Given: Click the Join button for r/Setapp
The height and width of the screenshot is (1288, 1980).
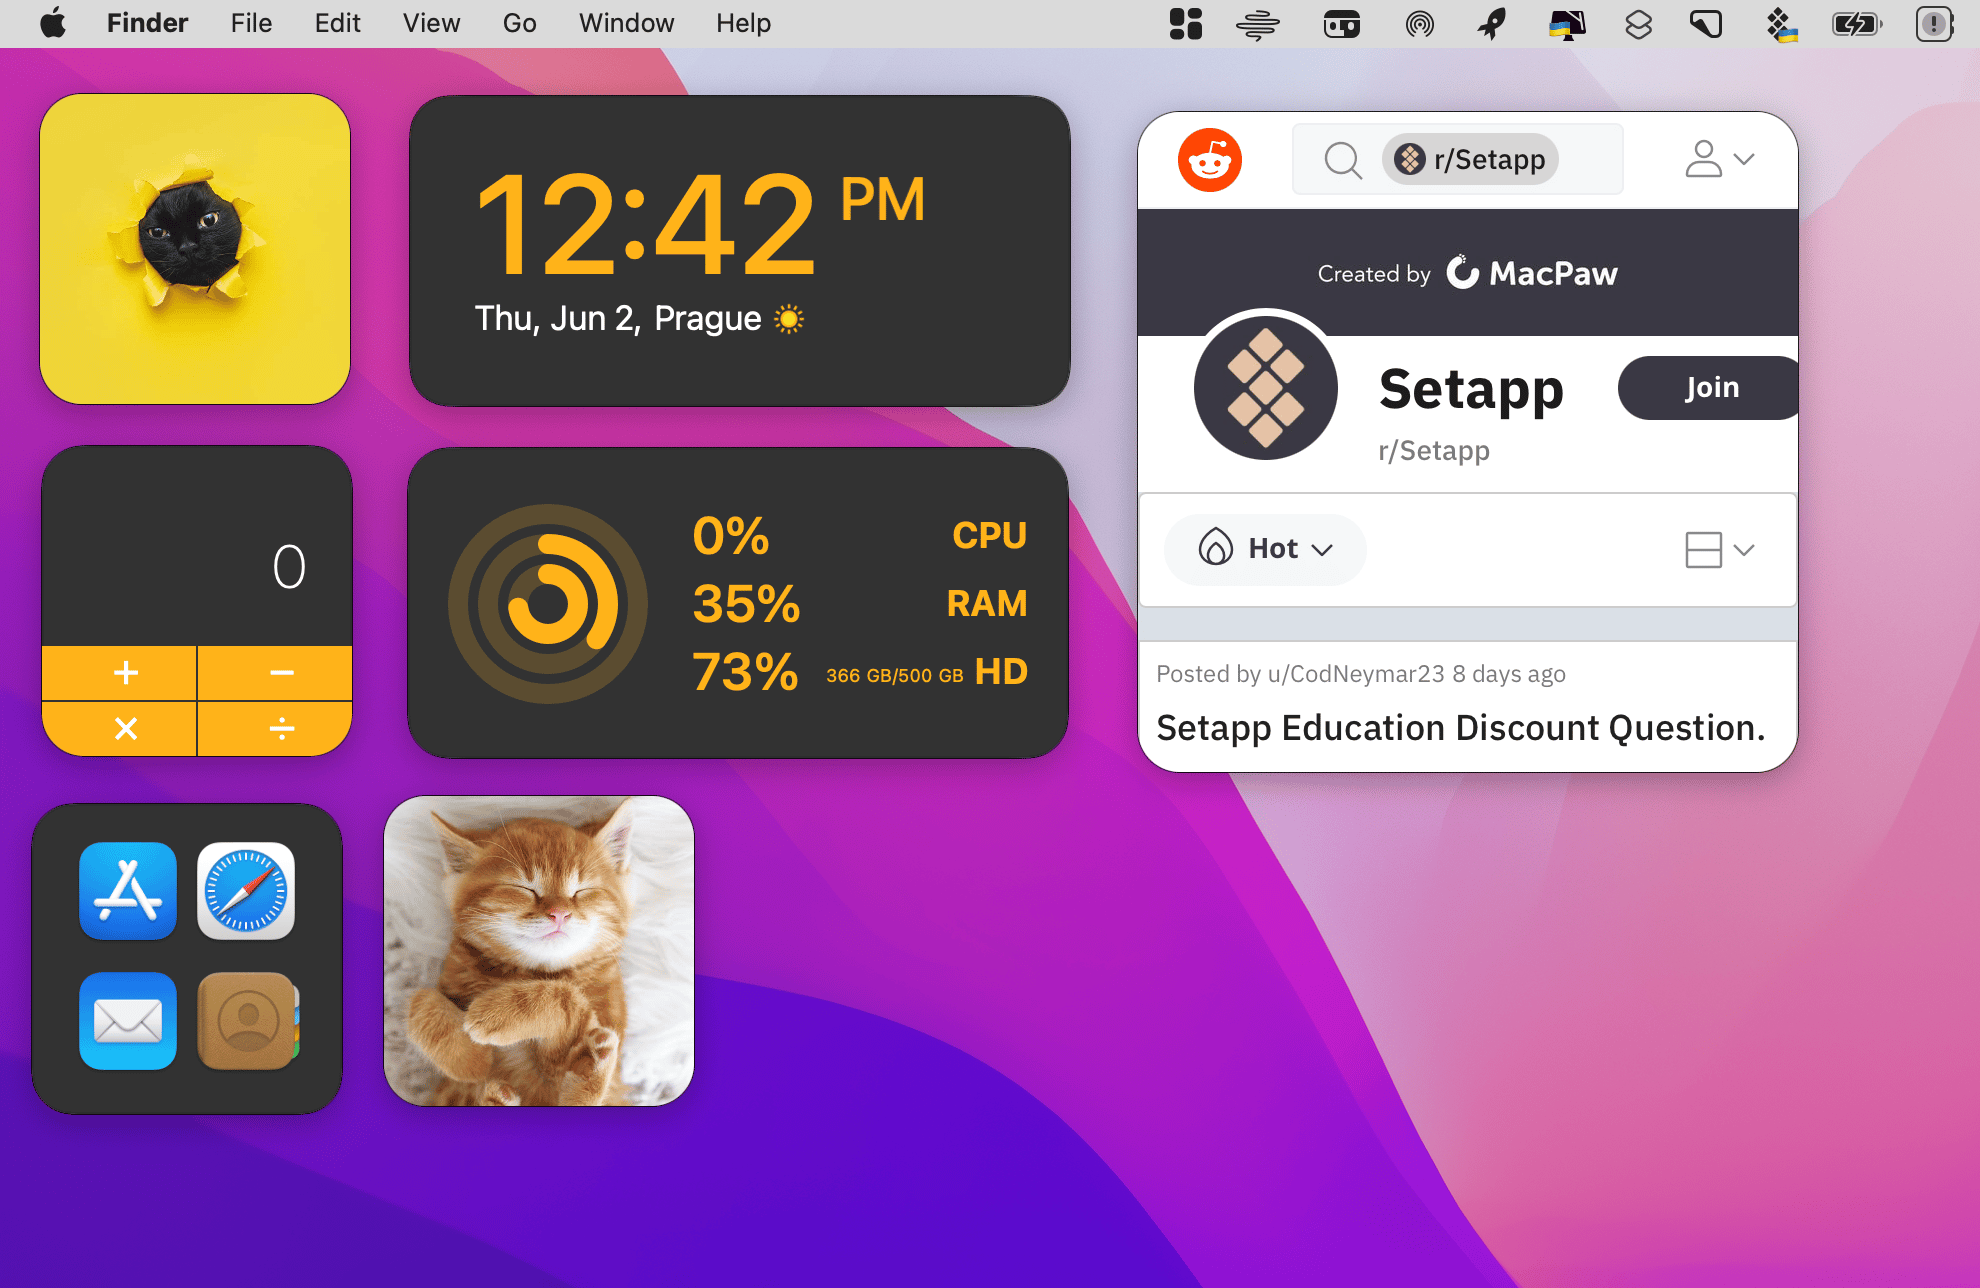Looking at the screenshot, I should [x=1709, y=388].
